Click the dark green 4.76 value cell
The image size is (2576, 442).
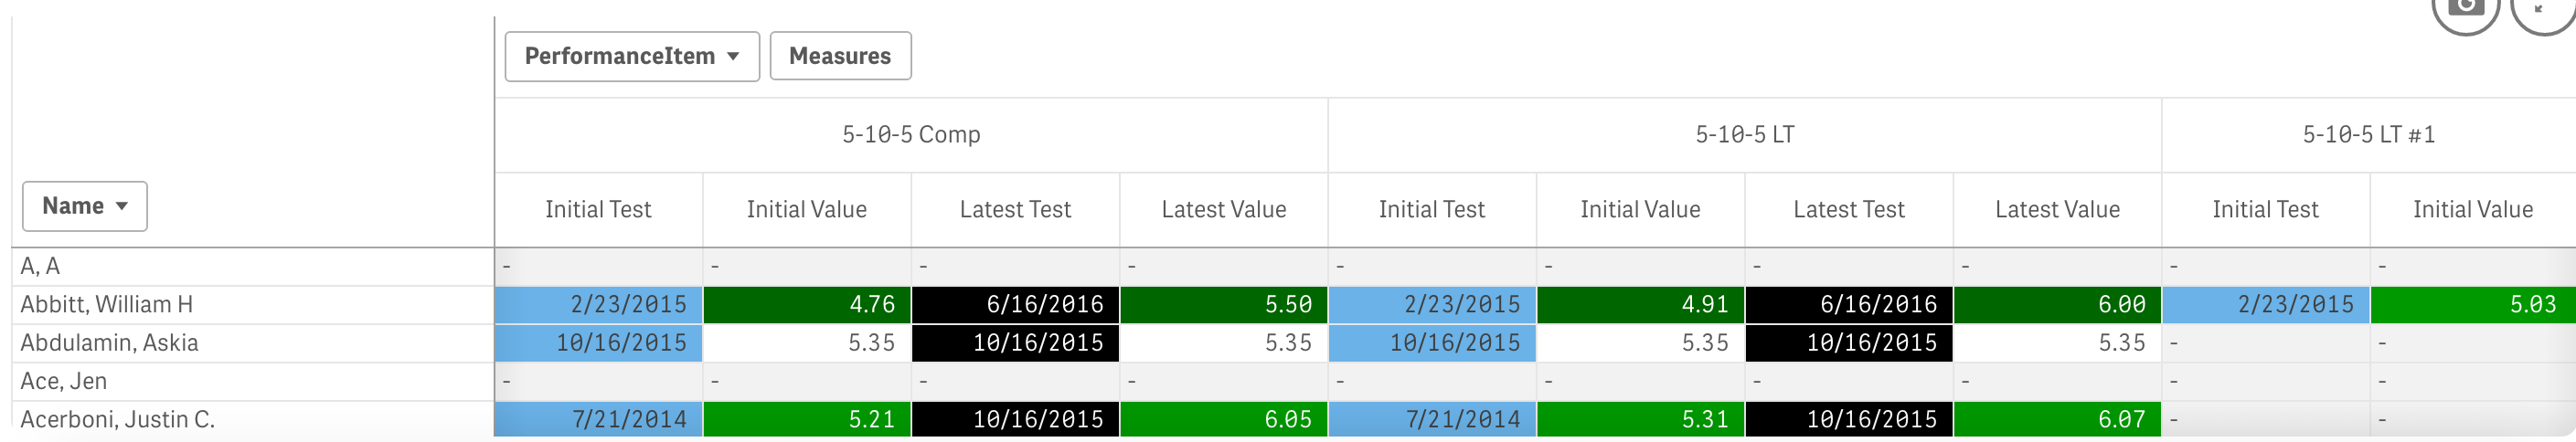807,305
